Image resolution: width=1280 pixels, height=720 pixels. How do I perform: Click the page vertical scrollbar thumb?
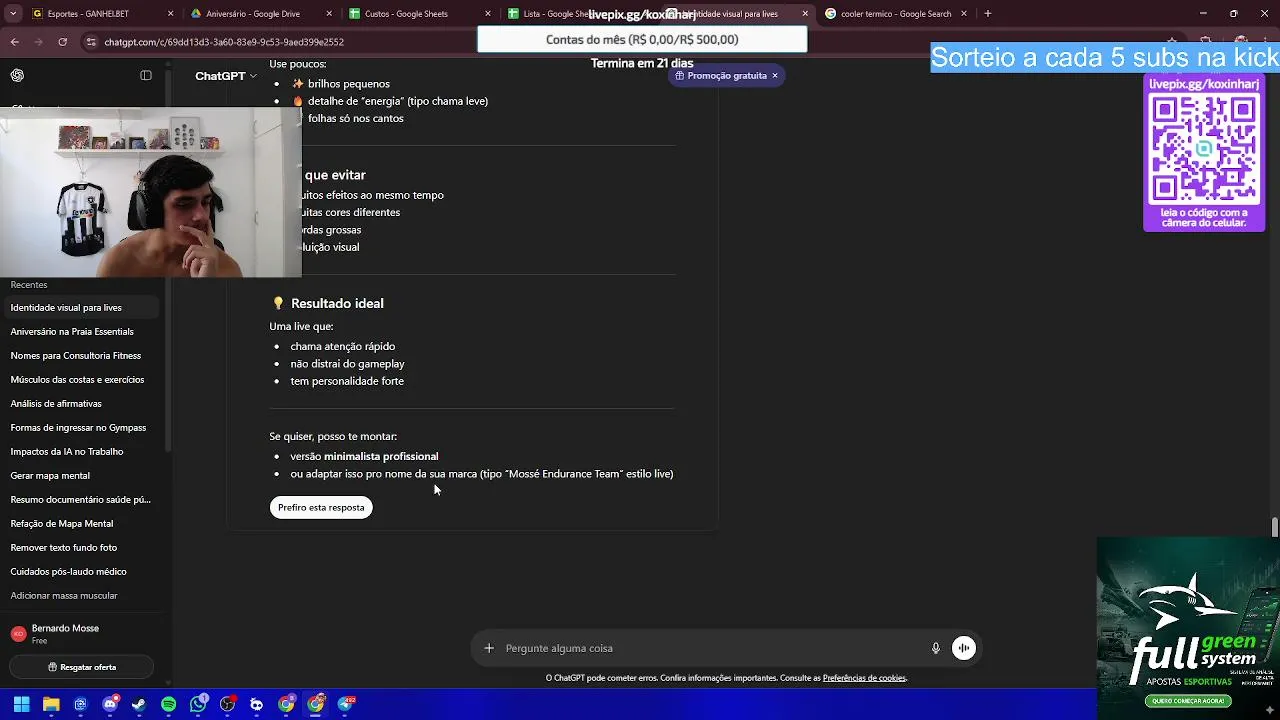1274,527
